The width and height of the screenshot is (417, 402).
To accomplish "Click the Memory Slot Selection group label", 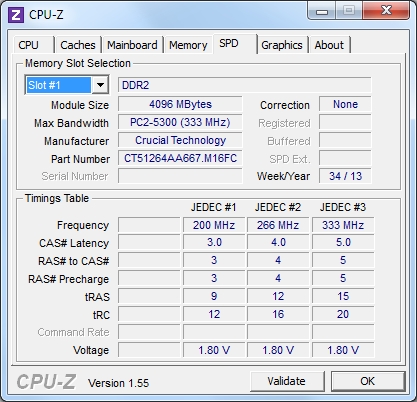I will tap(78, 63).
